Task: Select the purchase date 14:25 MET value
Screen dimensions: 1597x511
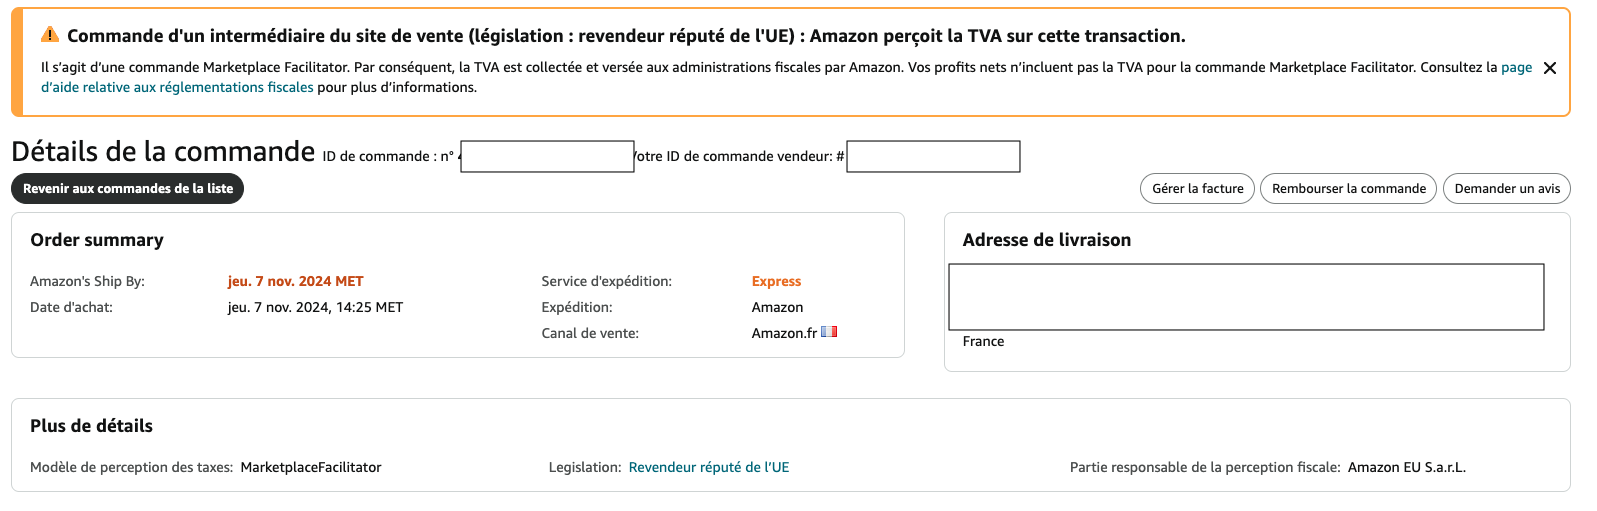Action: (x=315, y=307)
